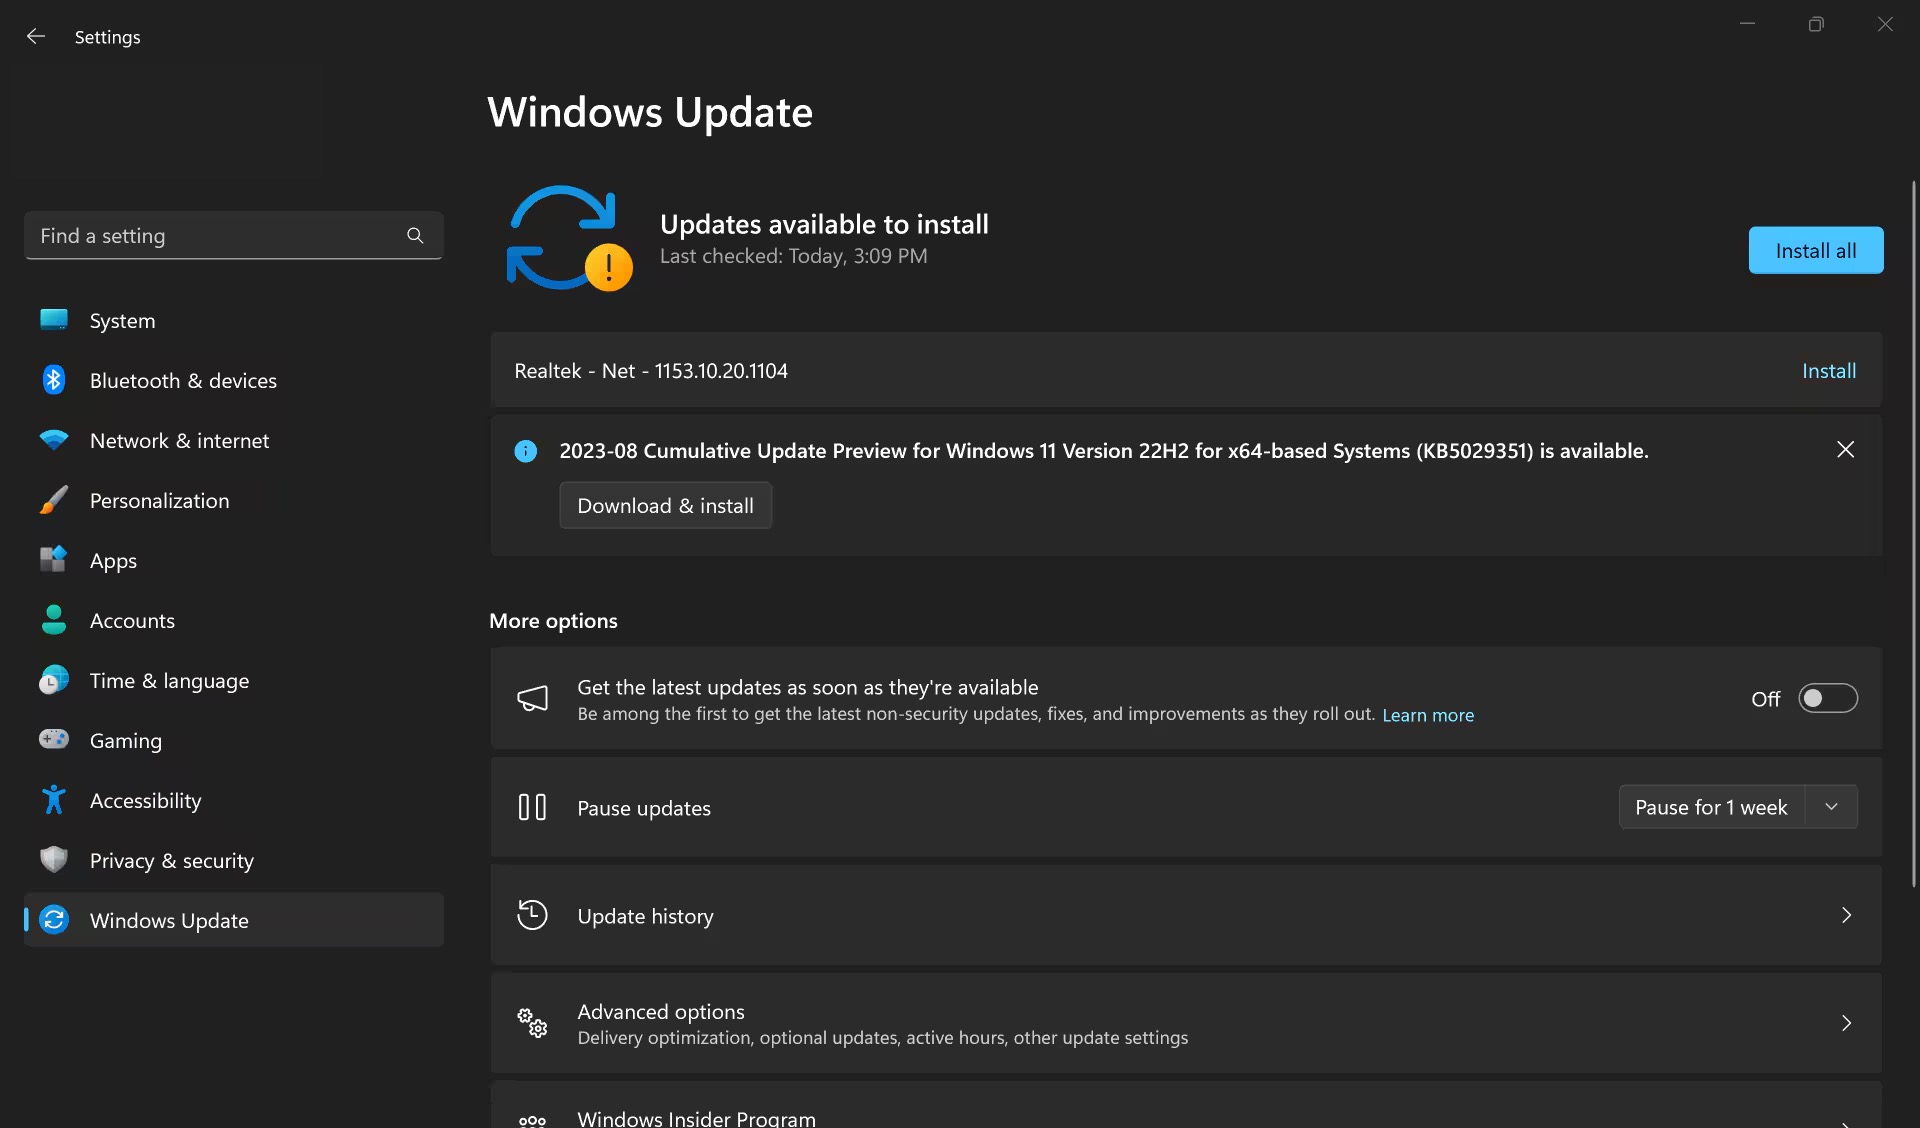Click 'Realtek - Net - 1153.10.20.1104' text
The image size is (1920, 1128).
[x=651, y=371]
